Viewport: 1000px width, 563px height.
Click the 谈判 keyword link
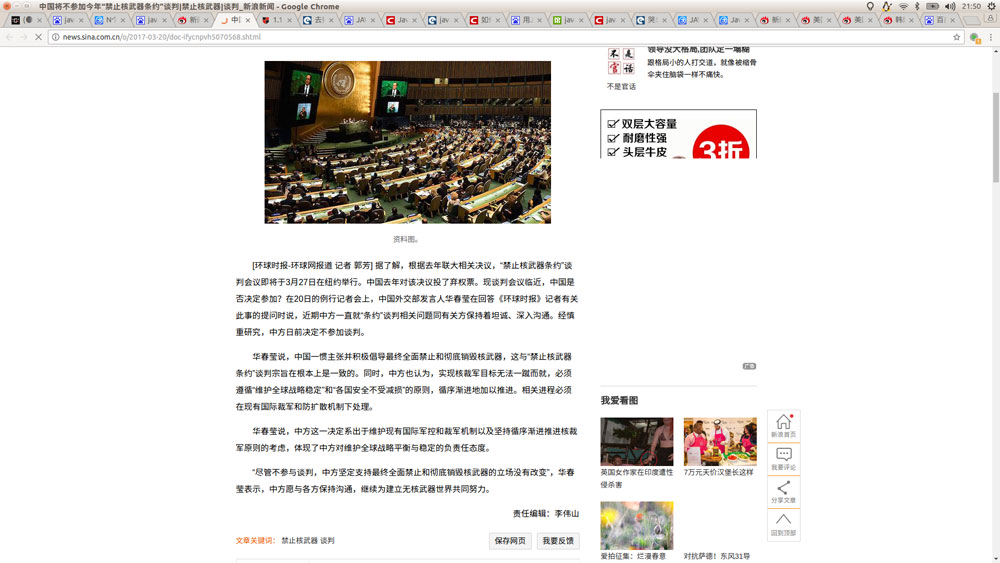pyautogui.click(x=327, y=541)
